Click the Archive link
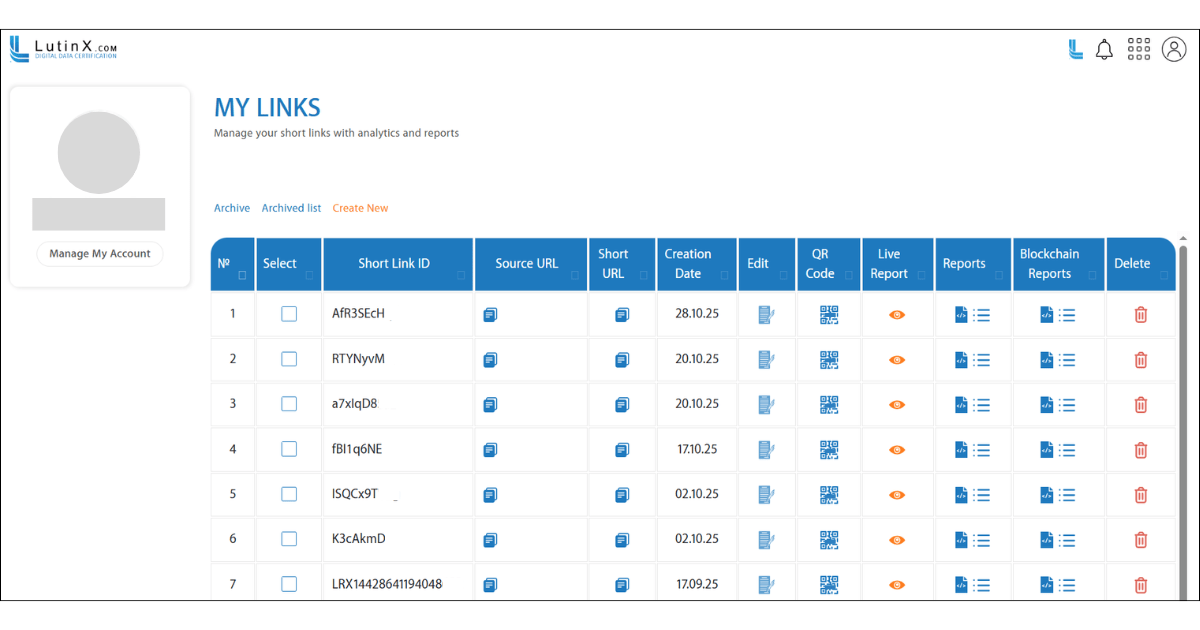The image size is (1200, 630). [x=232, y=208]
